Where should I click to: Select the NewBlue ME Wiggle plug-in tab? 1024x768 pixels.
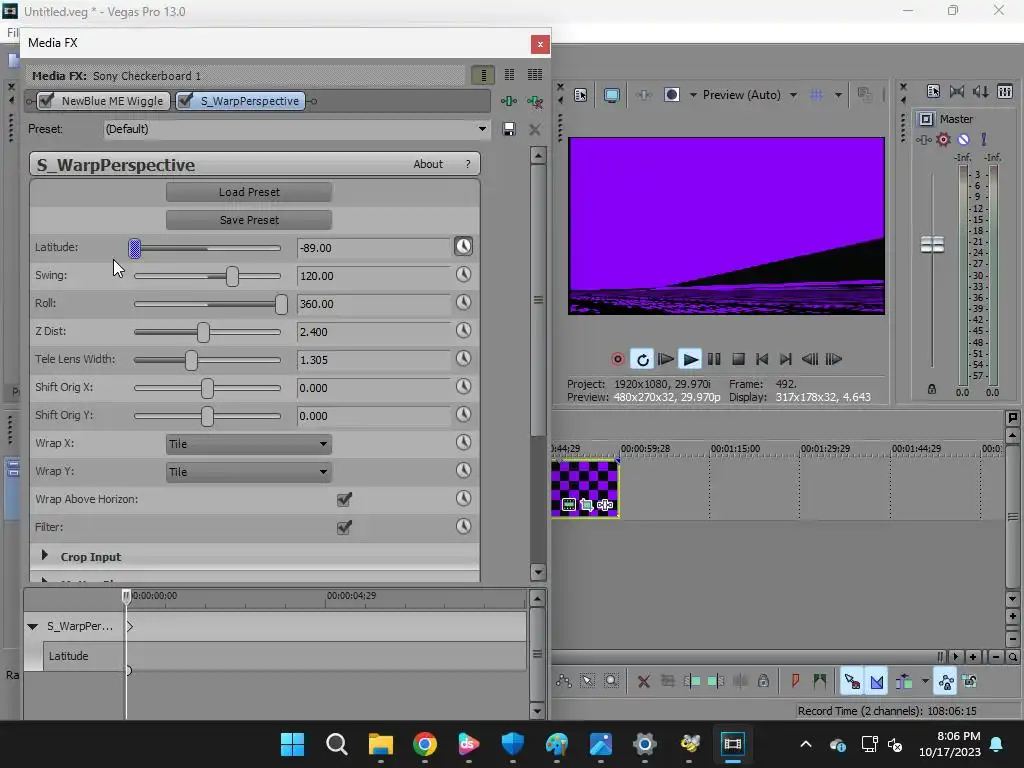(104, 101)
